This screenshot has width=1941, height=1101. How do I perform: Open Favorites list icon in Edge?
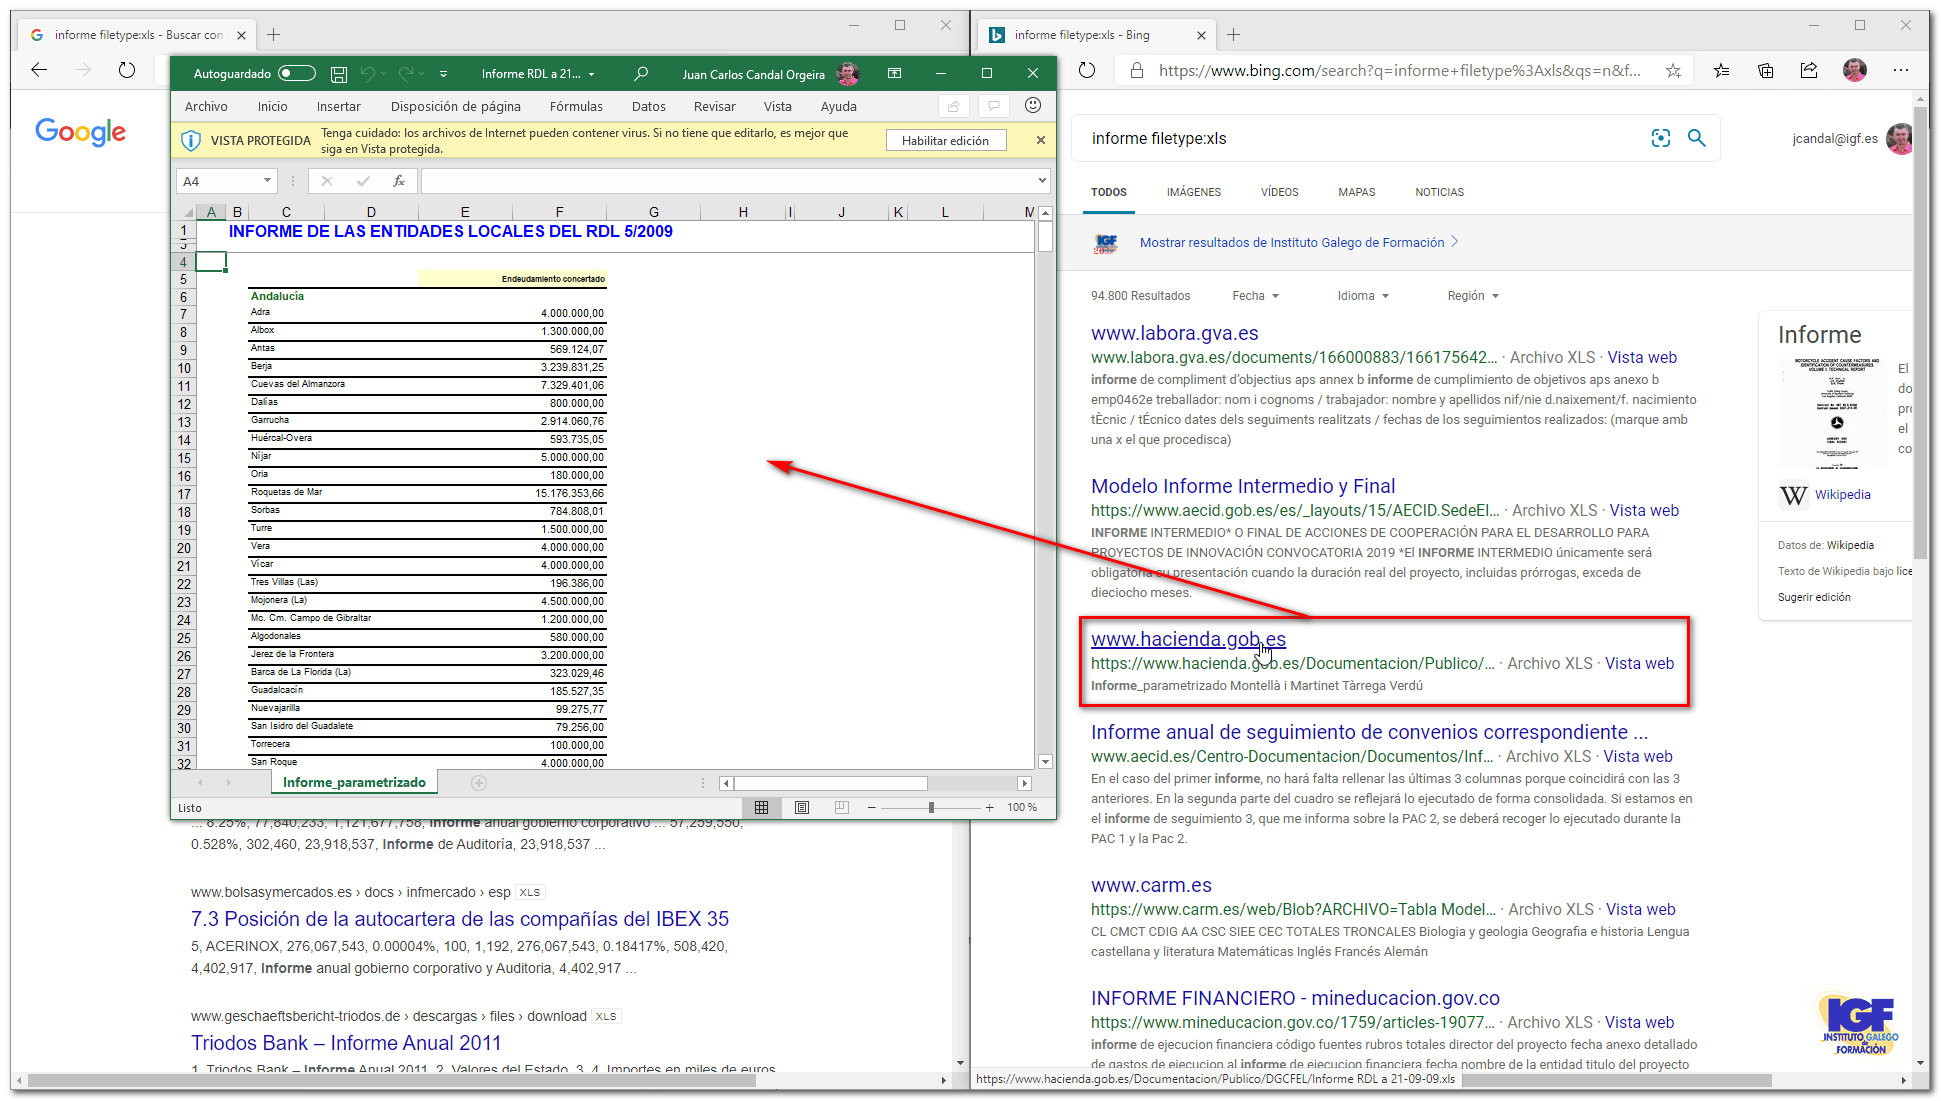(1721, 71)
